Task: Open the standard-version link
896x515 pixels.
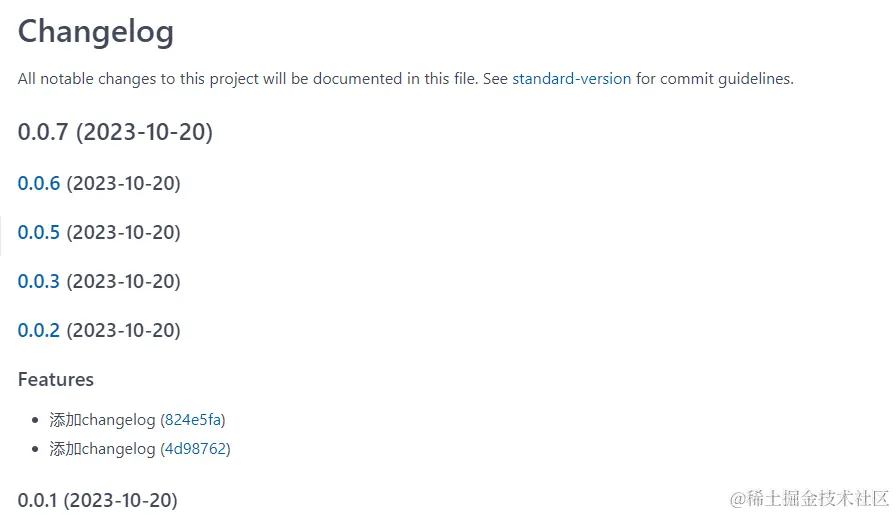Action: coord(571,79)
